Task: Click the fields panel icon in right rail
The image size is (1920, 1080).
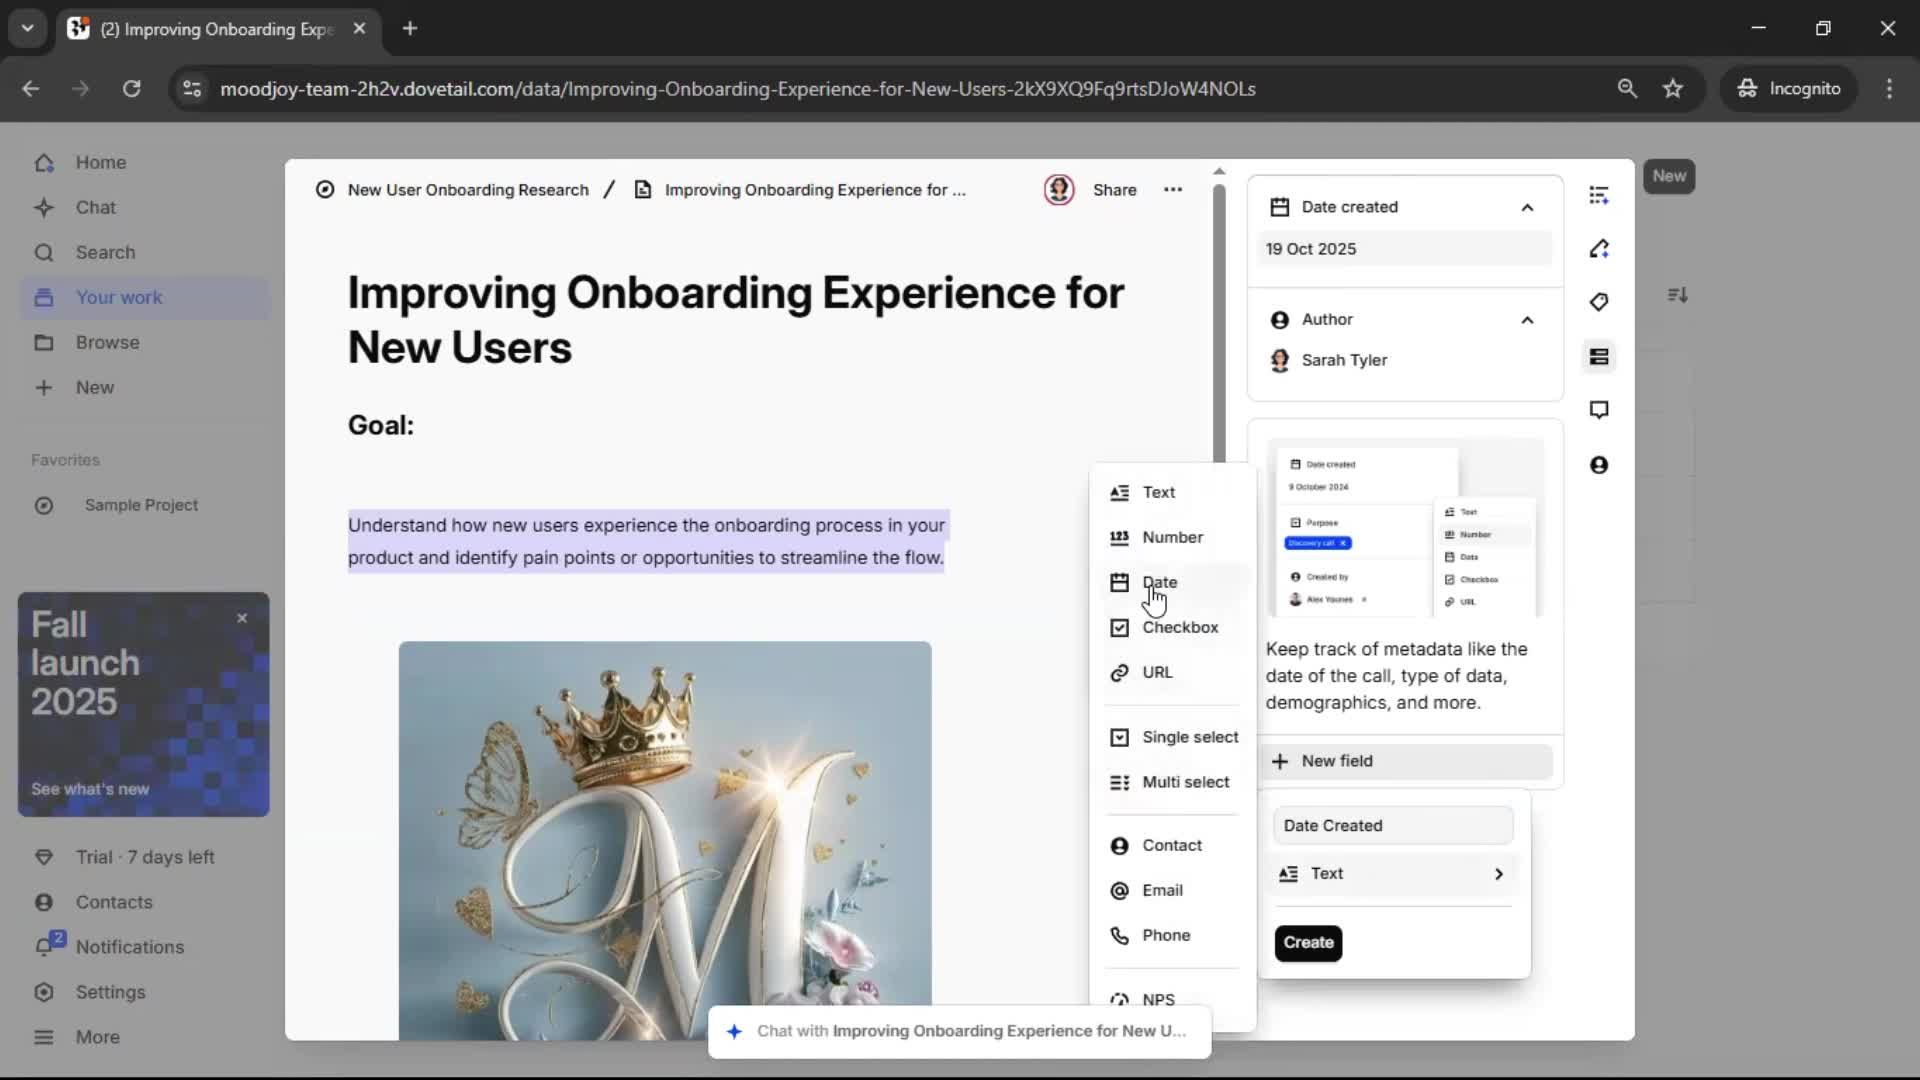Action: (x=1599, y=357)
